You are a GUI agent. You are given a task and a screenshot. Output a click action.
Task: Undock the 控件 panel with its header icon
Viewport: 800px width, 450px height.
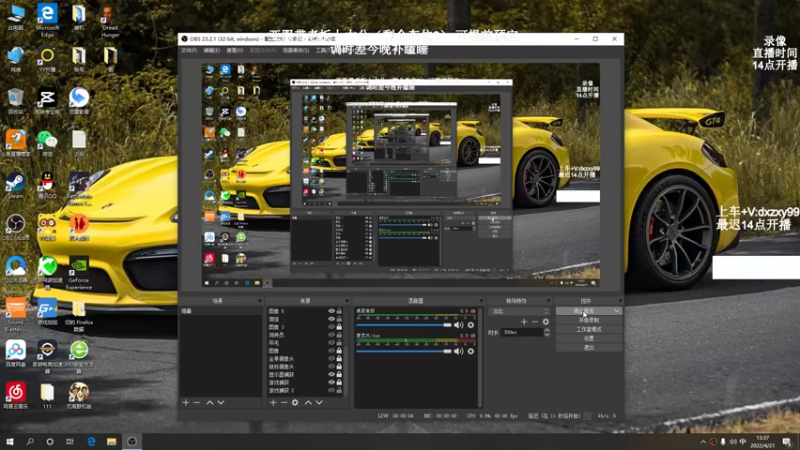(619, 301)
